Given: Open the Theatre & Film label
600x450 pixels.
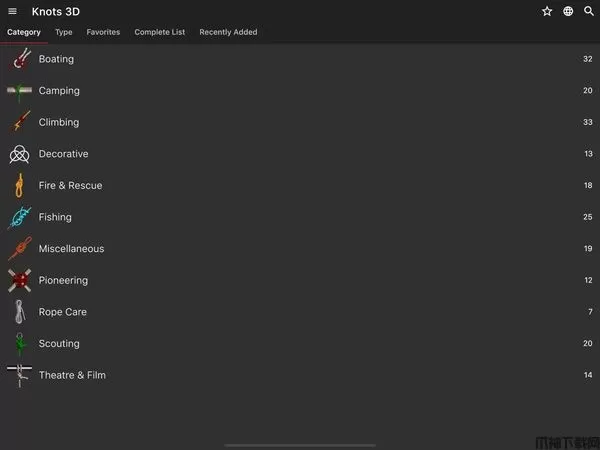Looking at the screenshot, I should [x=72, y=375].
